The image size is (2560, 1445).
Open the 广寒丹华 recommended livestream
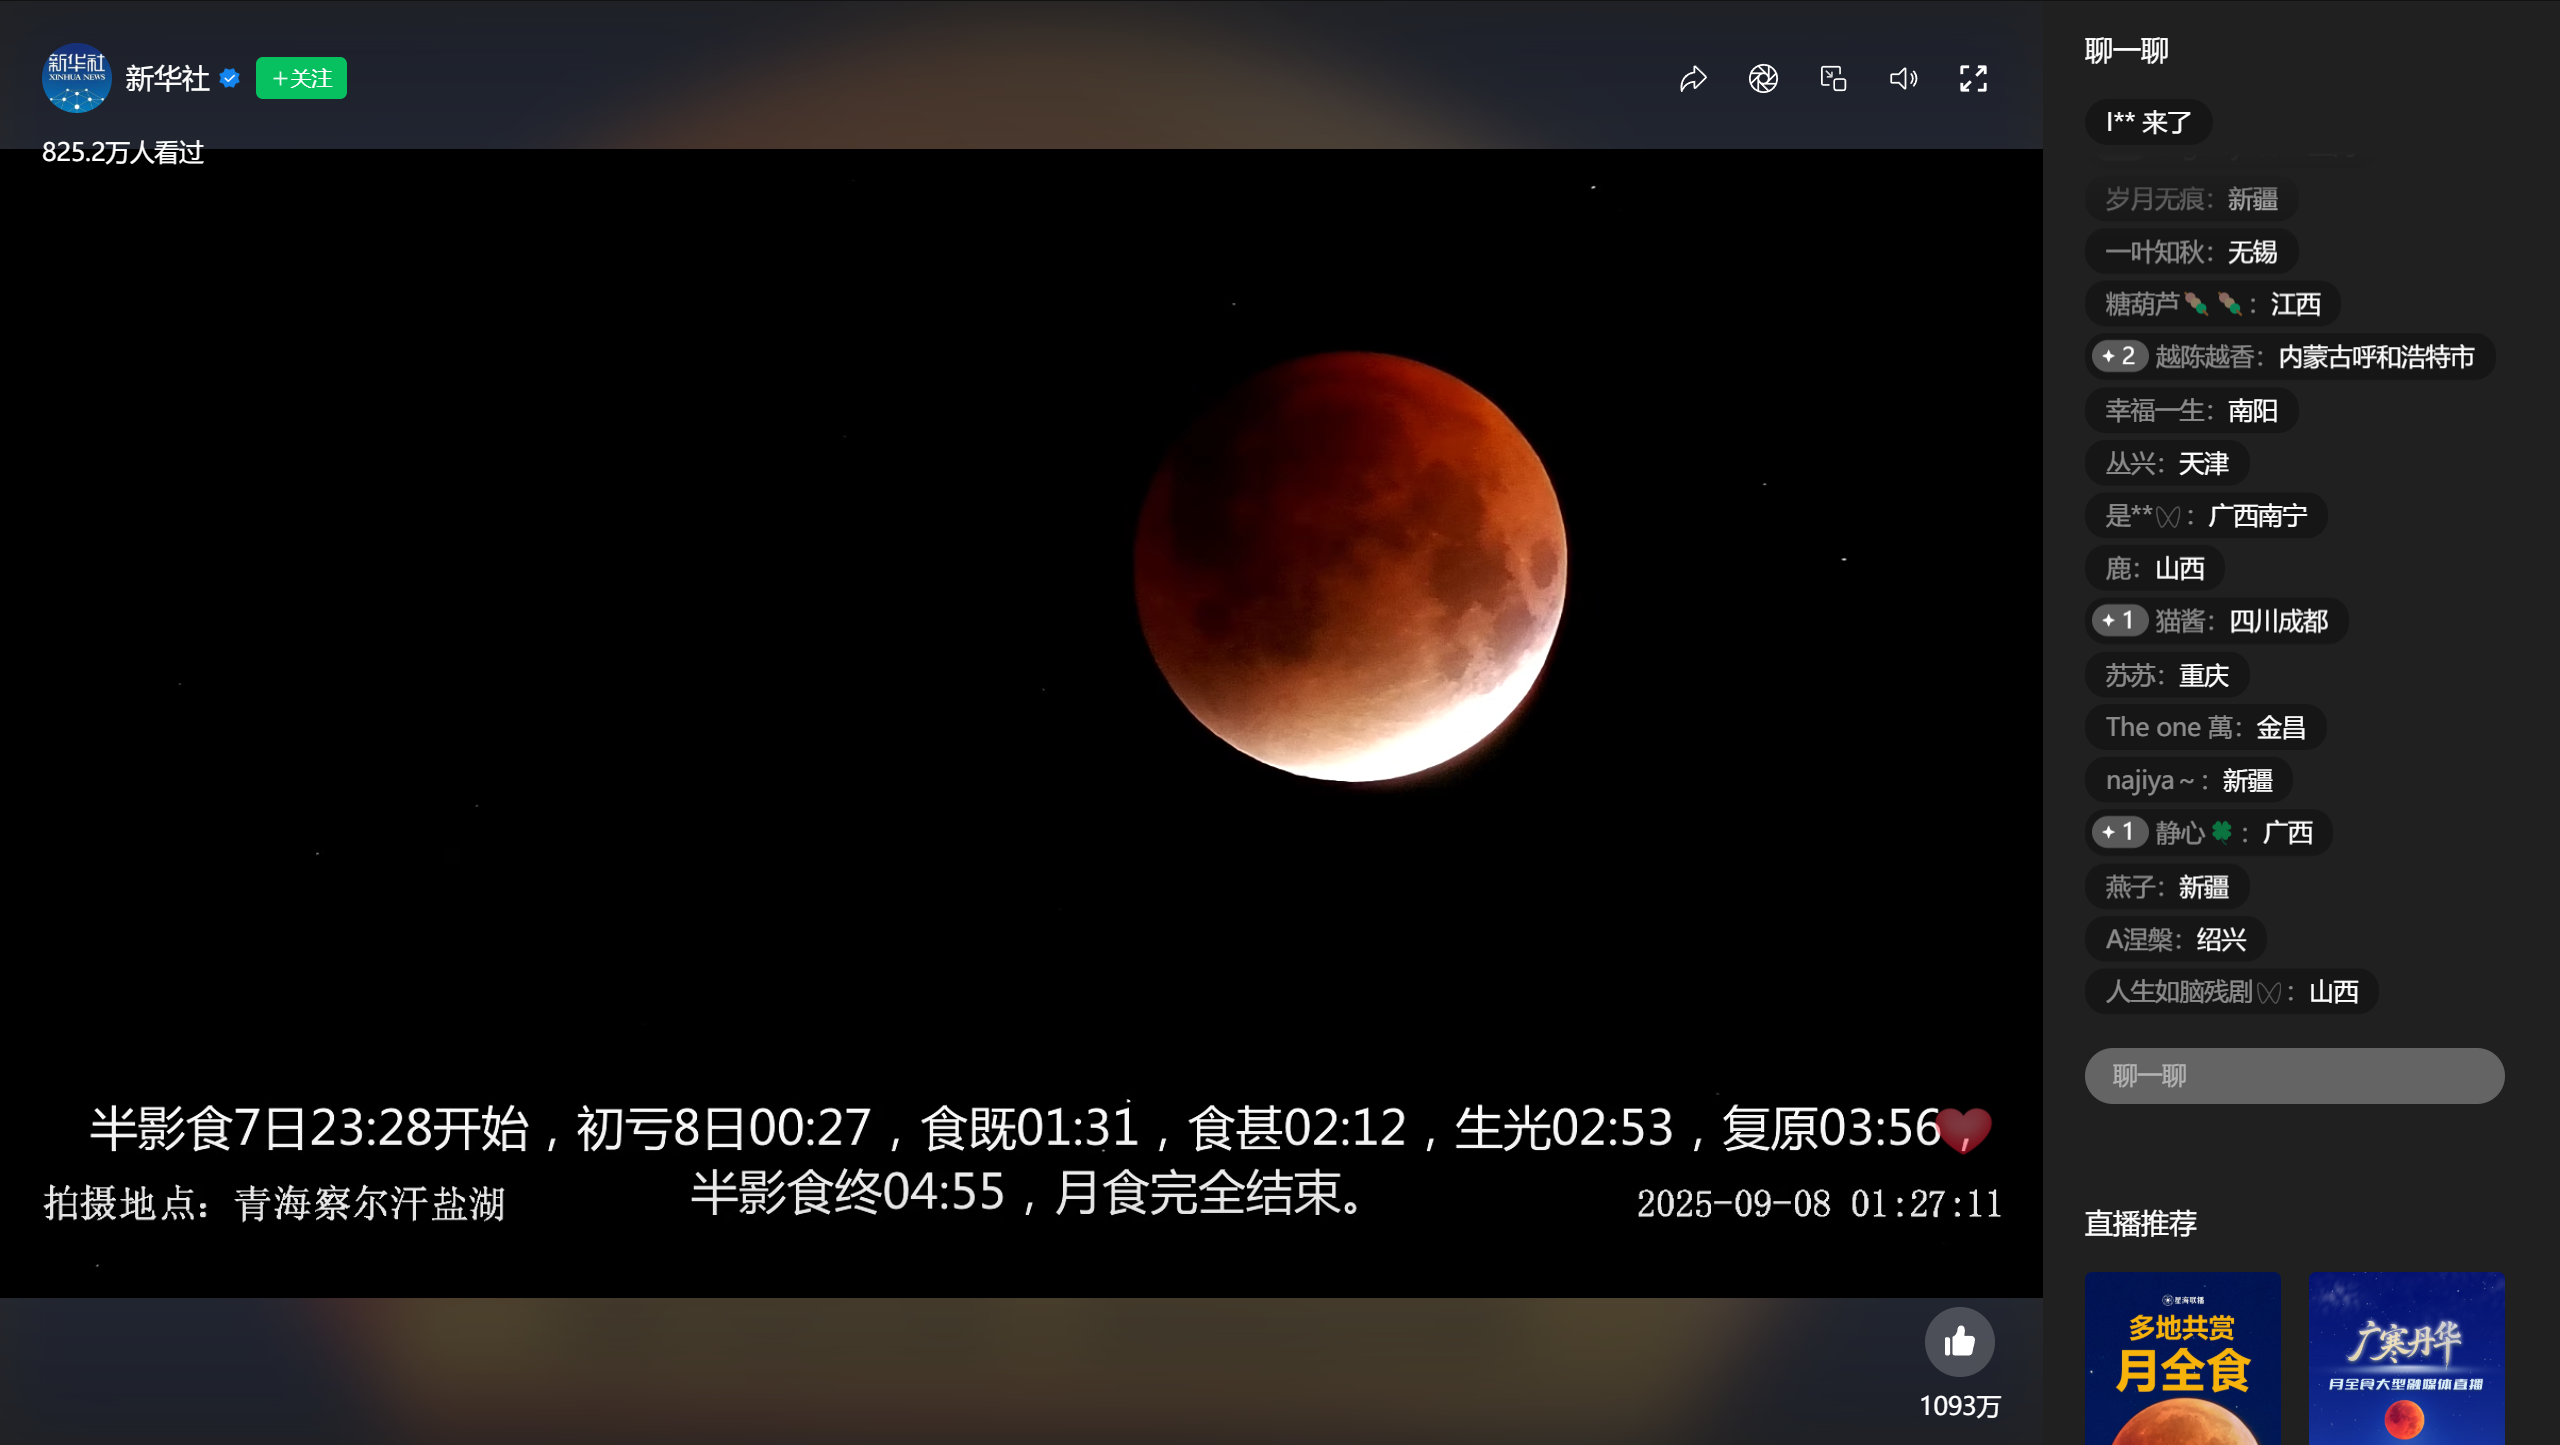[x=2406, y=1358]
